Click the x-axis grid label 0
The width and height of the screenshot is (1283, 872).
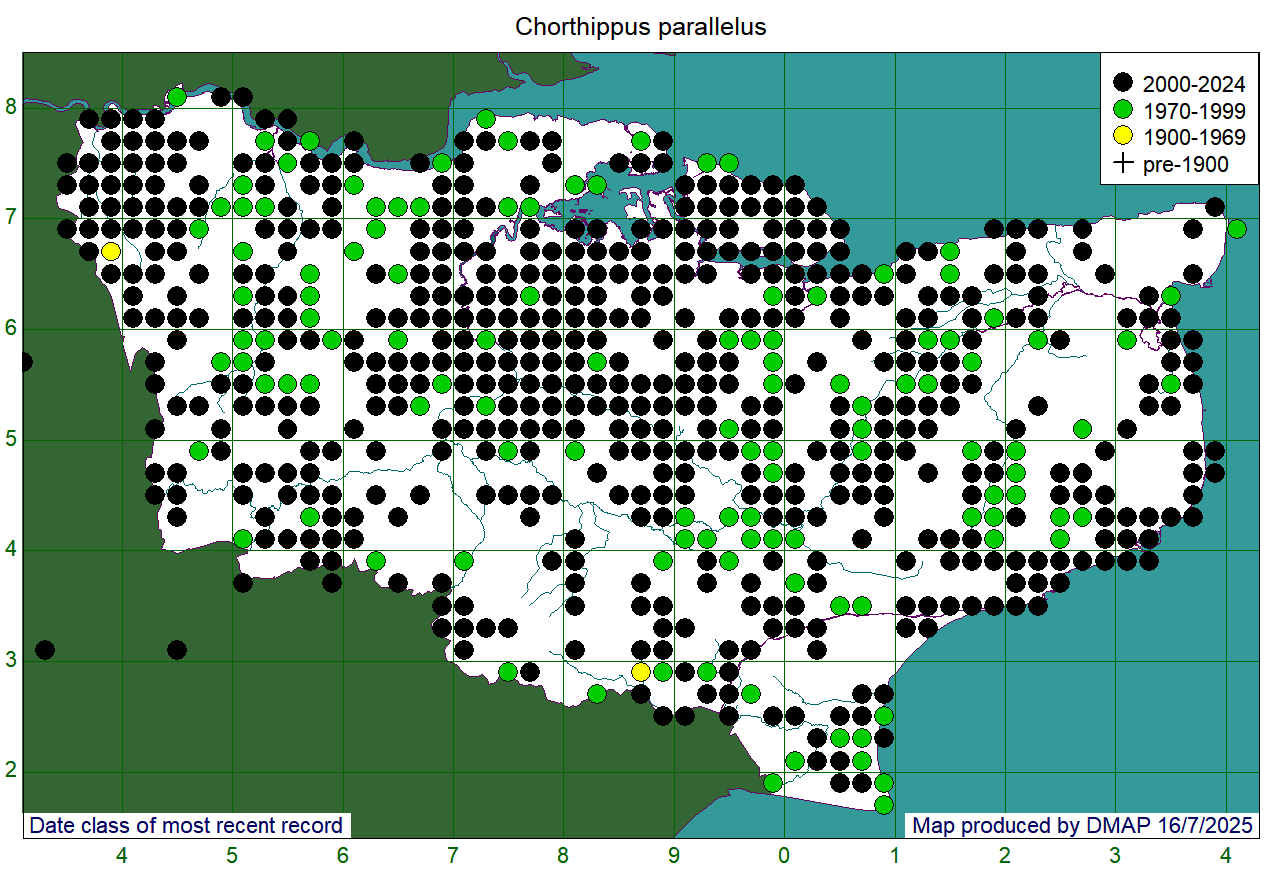tap(784, 855)
